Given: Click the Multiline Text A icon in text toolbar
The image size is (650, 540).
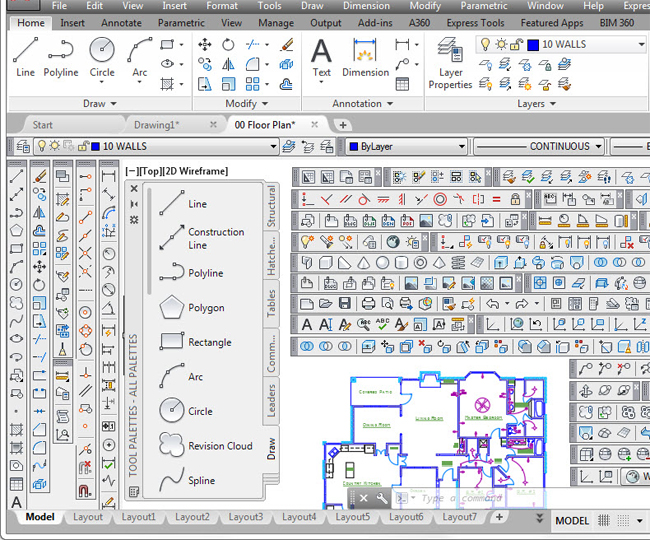Looking at the screenshot, I should tap(306, 324).
